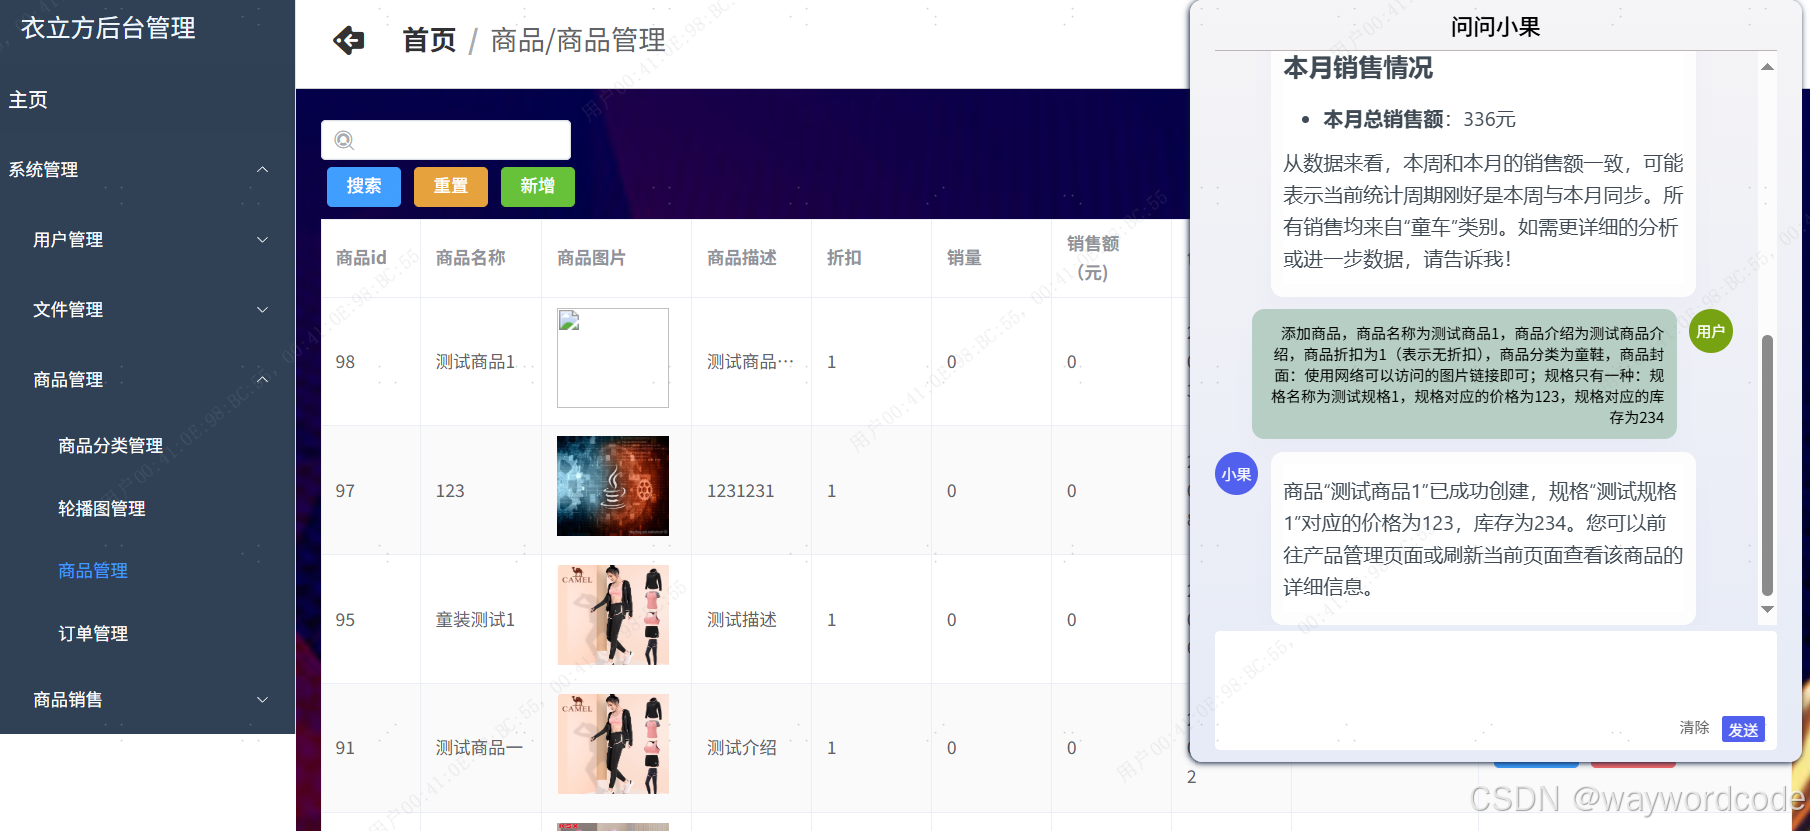This screenshot has height=831, width=1810.
Task: Click the clothing thumbnail for 童装测试1
Action: coord(613,615)
